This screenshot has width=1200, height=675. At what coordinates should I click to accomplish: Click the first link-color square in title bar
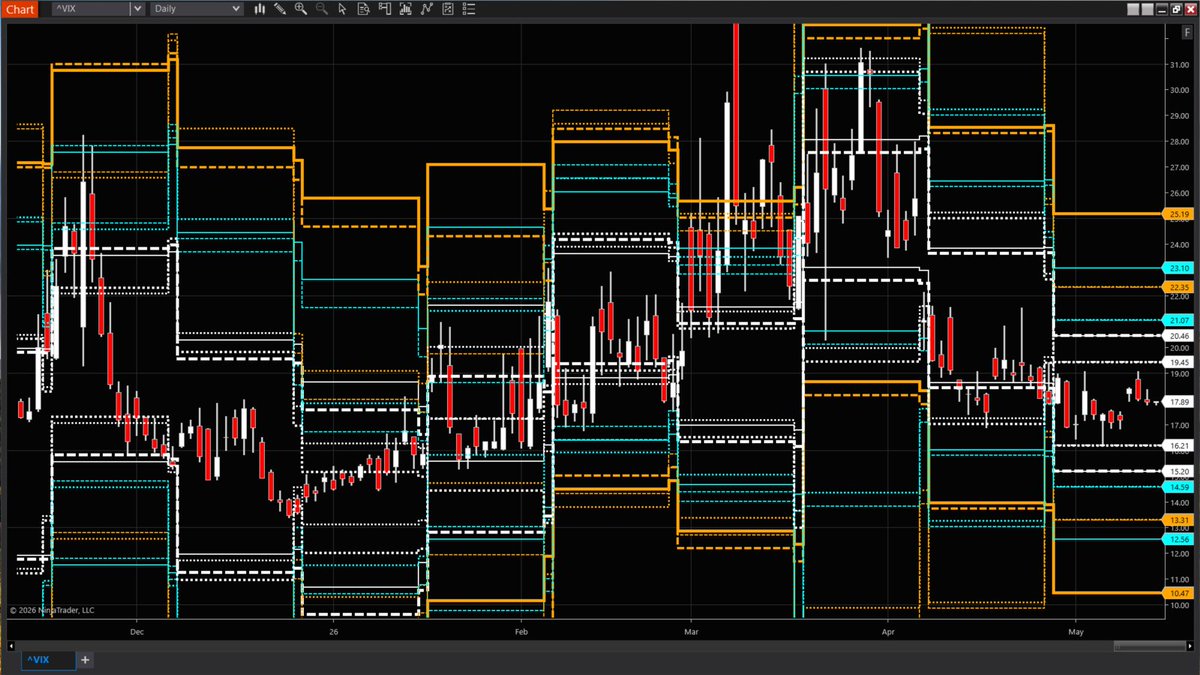pos(1133,9)
